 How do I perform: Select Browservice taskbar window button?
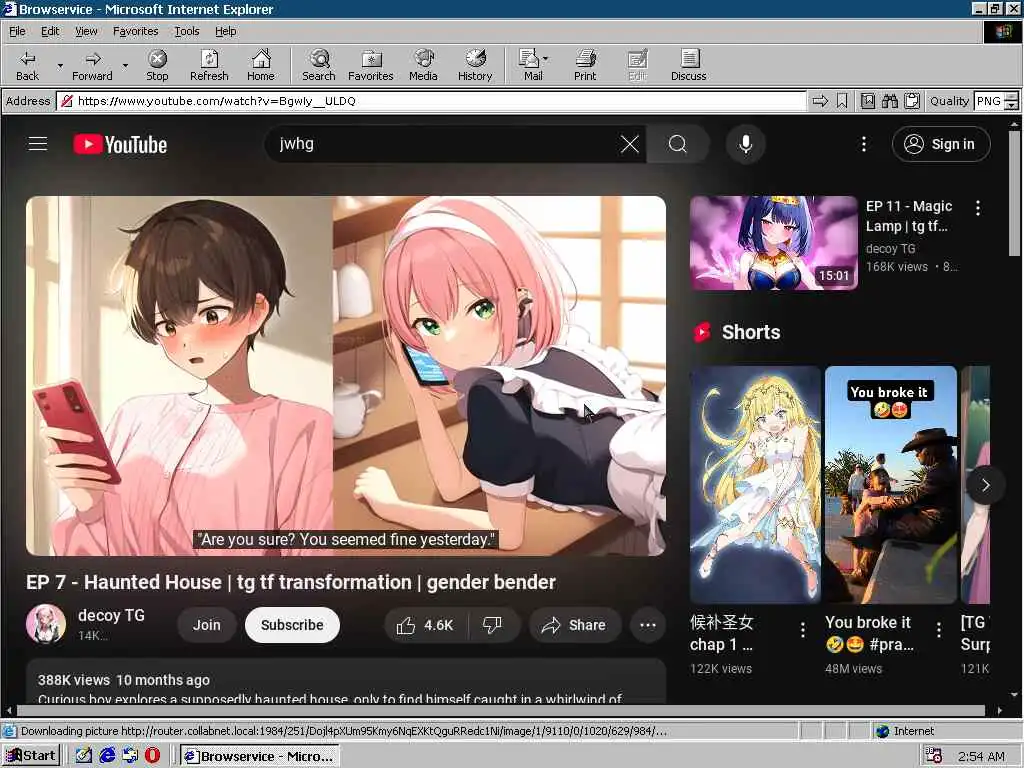pos(259,756)
